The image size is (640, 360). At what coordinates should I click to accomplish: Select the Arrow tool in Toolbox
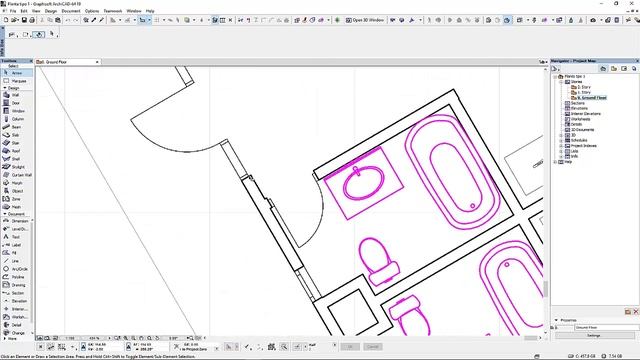tap(17, 73)
